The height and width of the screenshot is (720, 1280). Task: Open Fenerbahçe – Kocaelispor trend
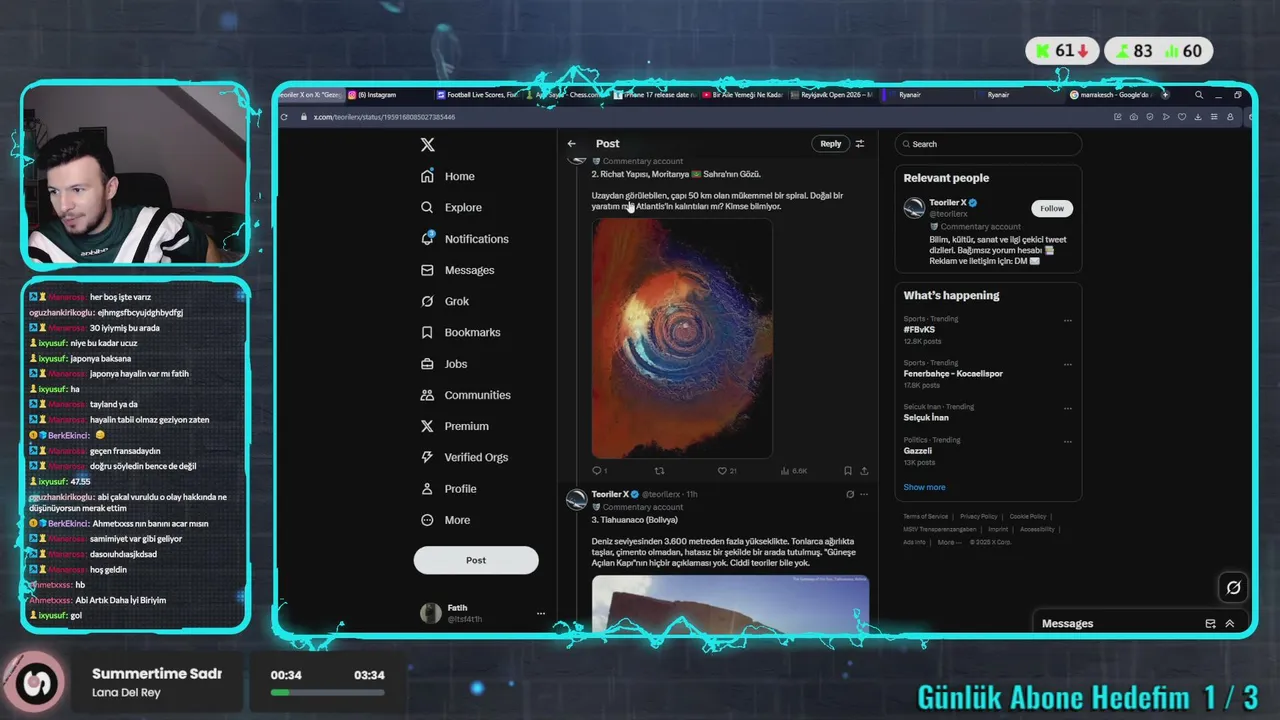953,374
